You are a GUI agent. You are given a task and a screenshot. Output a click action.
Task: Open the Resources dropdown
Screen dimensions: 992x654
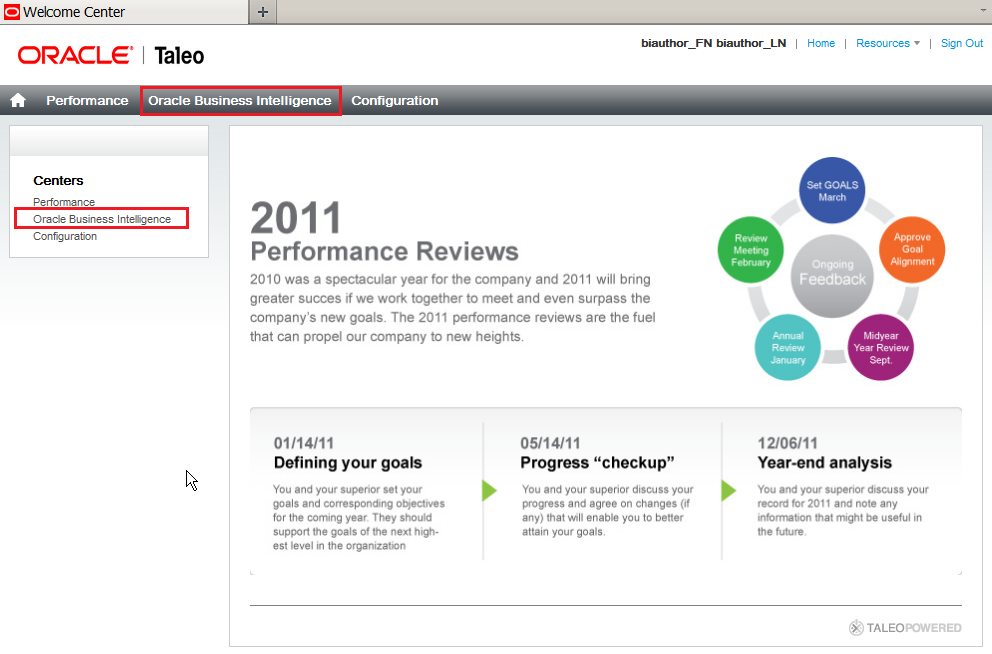(886, 43)
